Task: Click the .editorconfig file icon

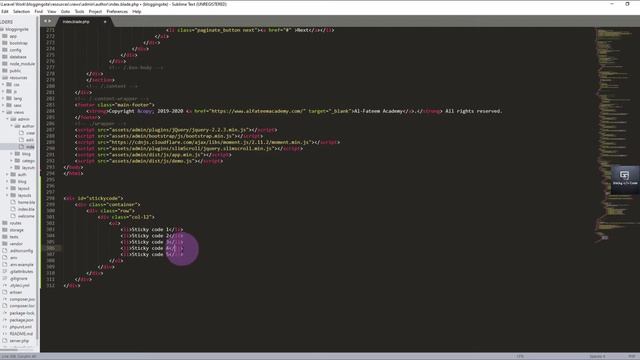Action: tap(5, 251)
